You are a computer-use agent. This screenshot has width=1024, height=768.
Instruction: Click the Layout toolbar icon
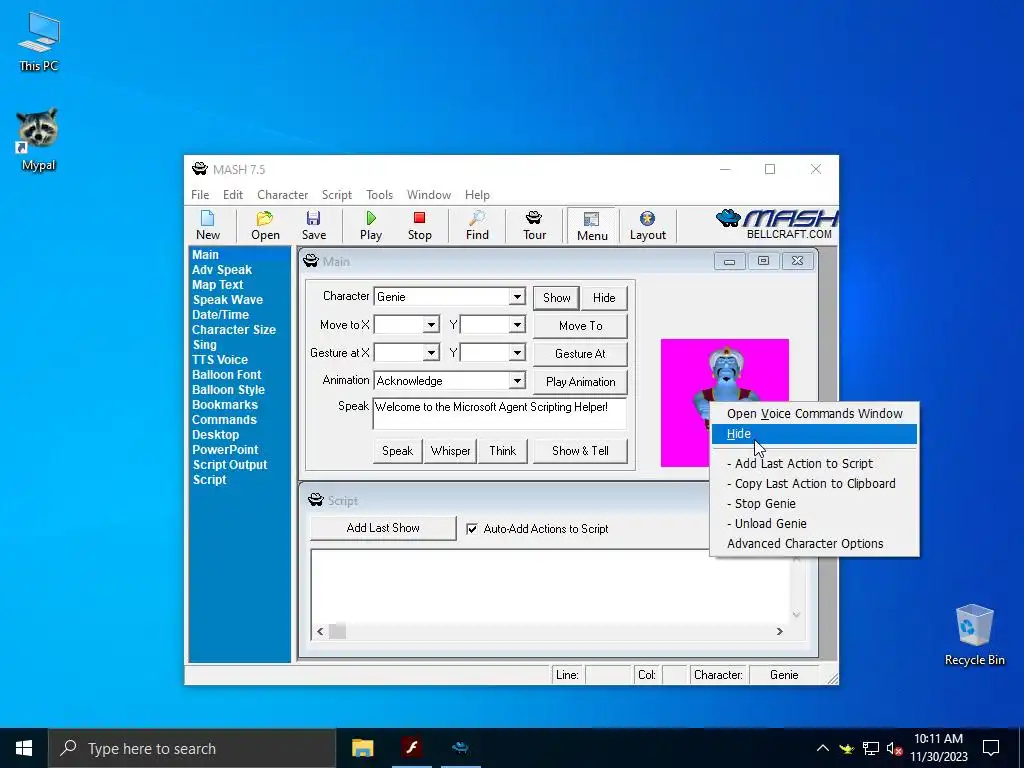click(647, 226)
